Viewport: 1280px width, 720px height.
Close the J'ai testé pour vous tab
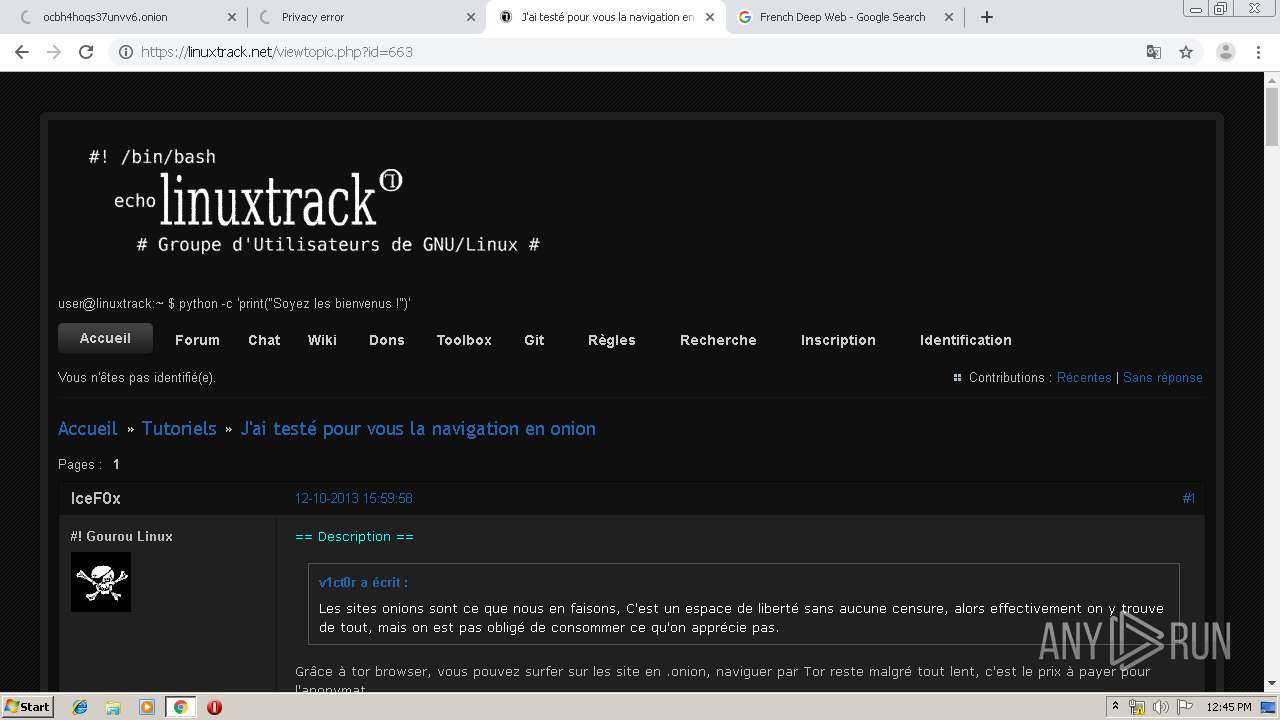point(710,17)
